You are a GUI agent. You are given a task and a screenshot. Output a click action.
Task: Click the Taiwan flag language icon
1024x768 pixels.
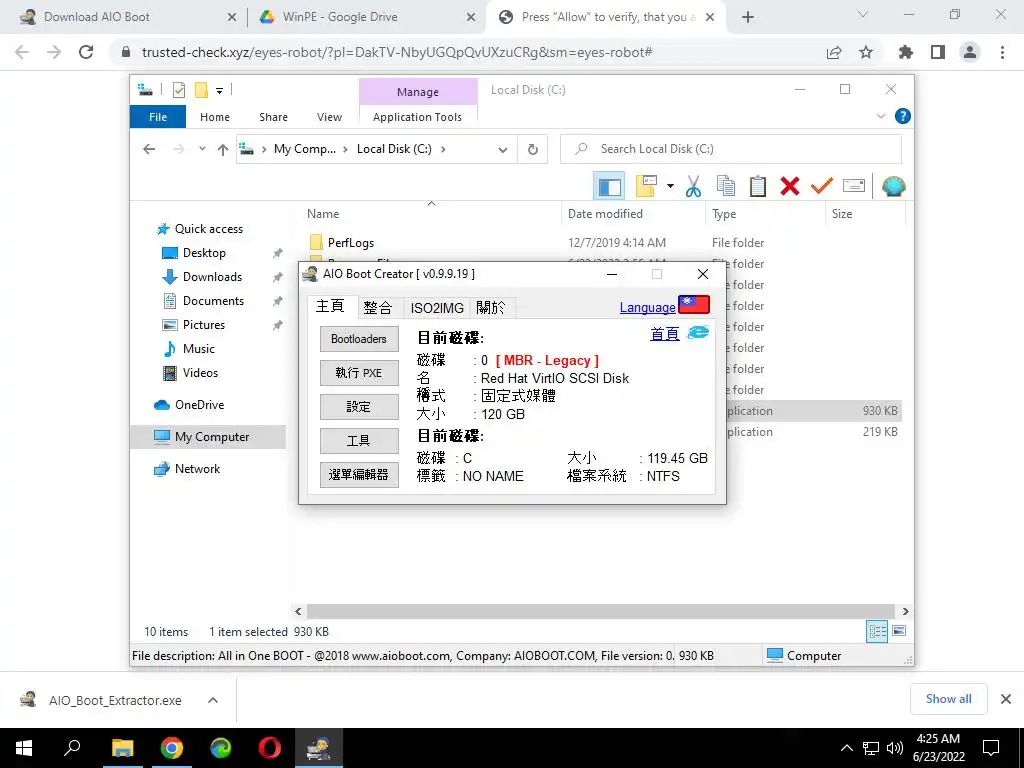click(694, 304)
